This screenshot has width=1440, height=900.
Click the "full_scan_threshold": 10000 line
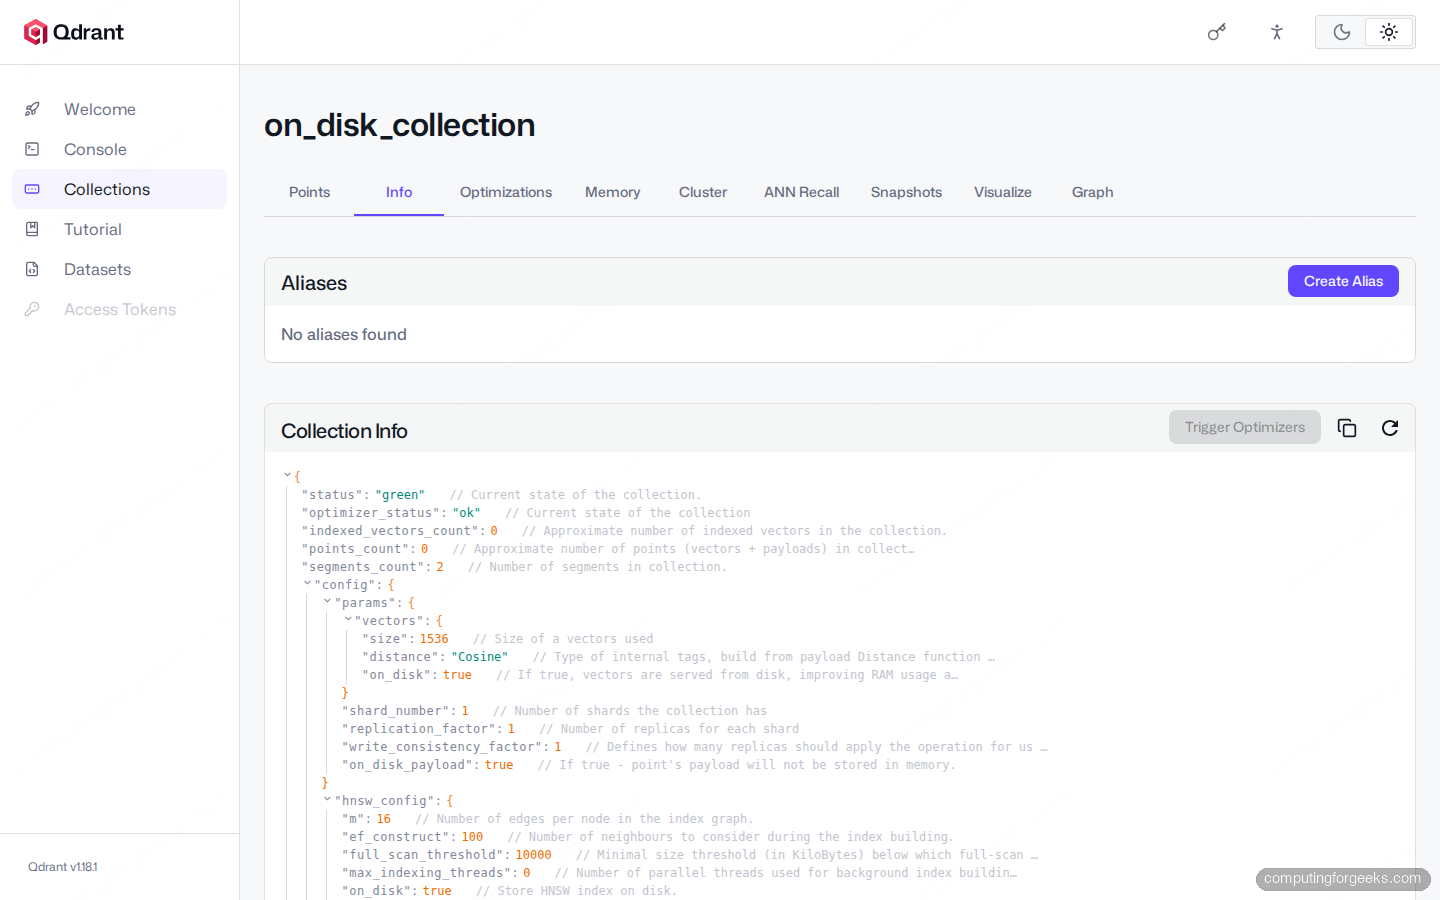[x=447, y=855]
